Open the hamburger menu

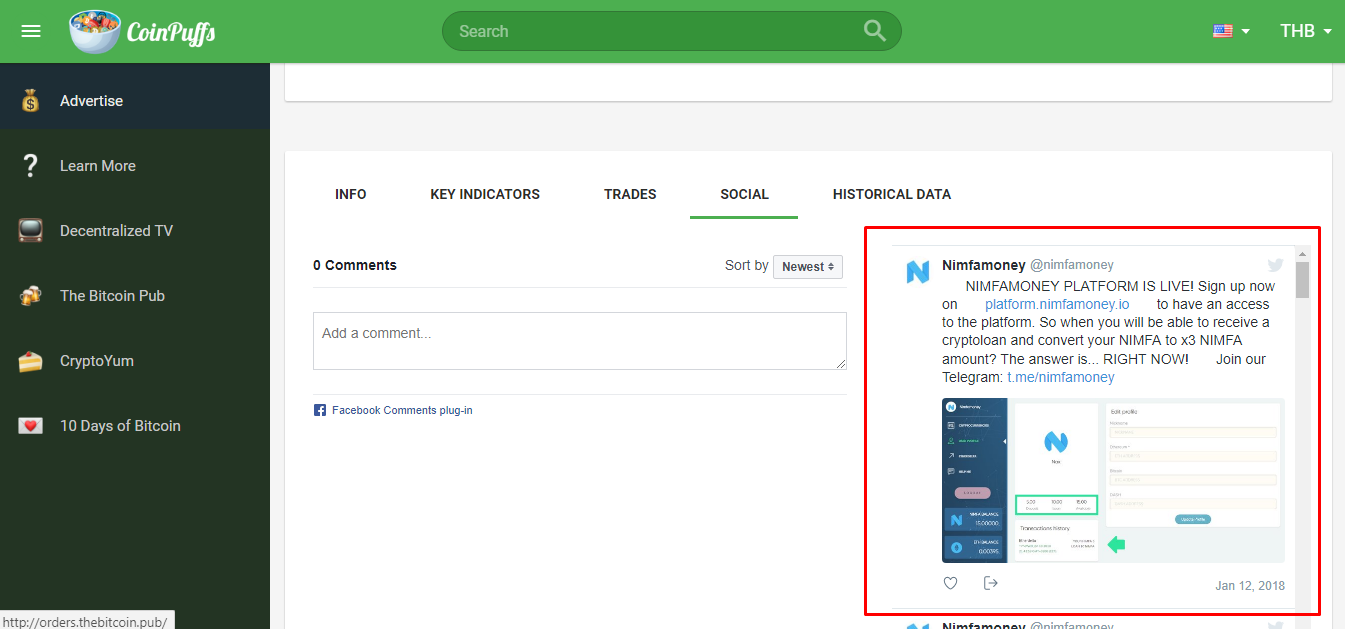pos(31,31)
